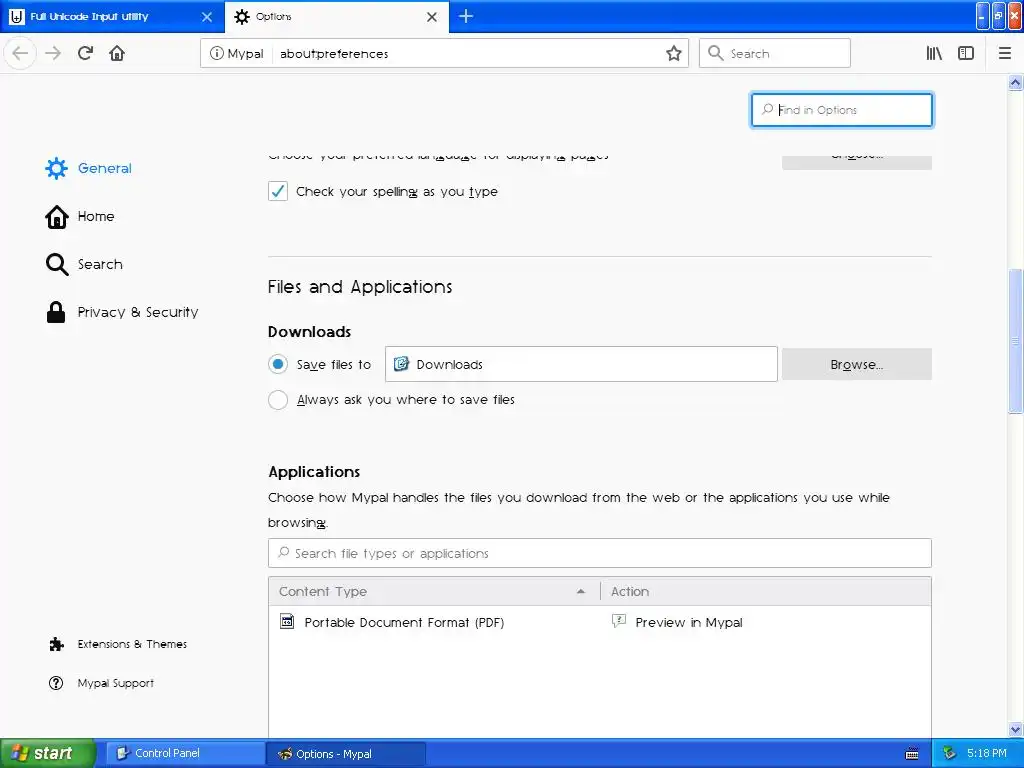1024x768 pixels.
Task: Open the Library icon in toolbar
Action: tap(934, 54)
